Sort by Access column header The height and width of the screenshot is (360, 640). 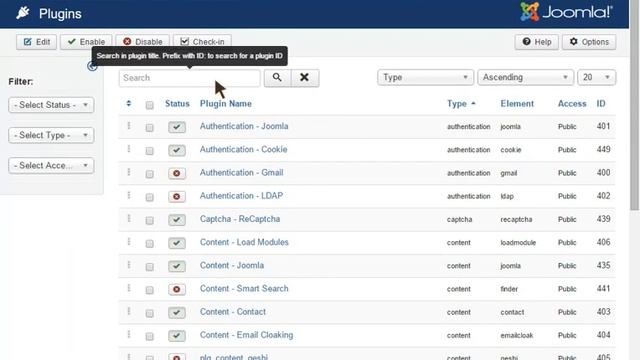(x=572, y=104)
